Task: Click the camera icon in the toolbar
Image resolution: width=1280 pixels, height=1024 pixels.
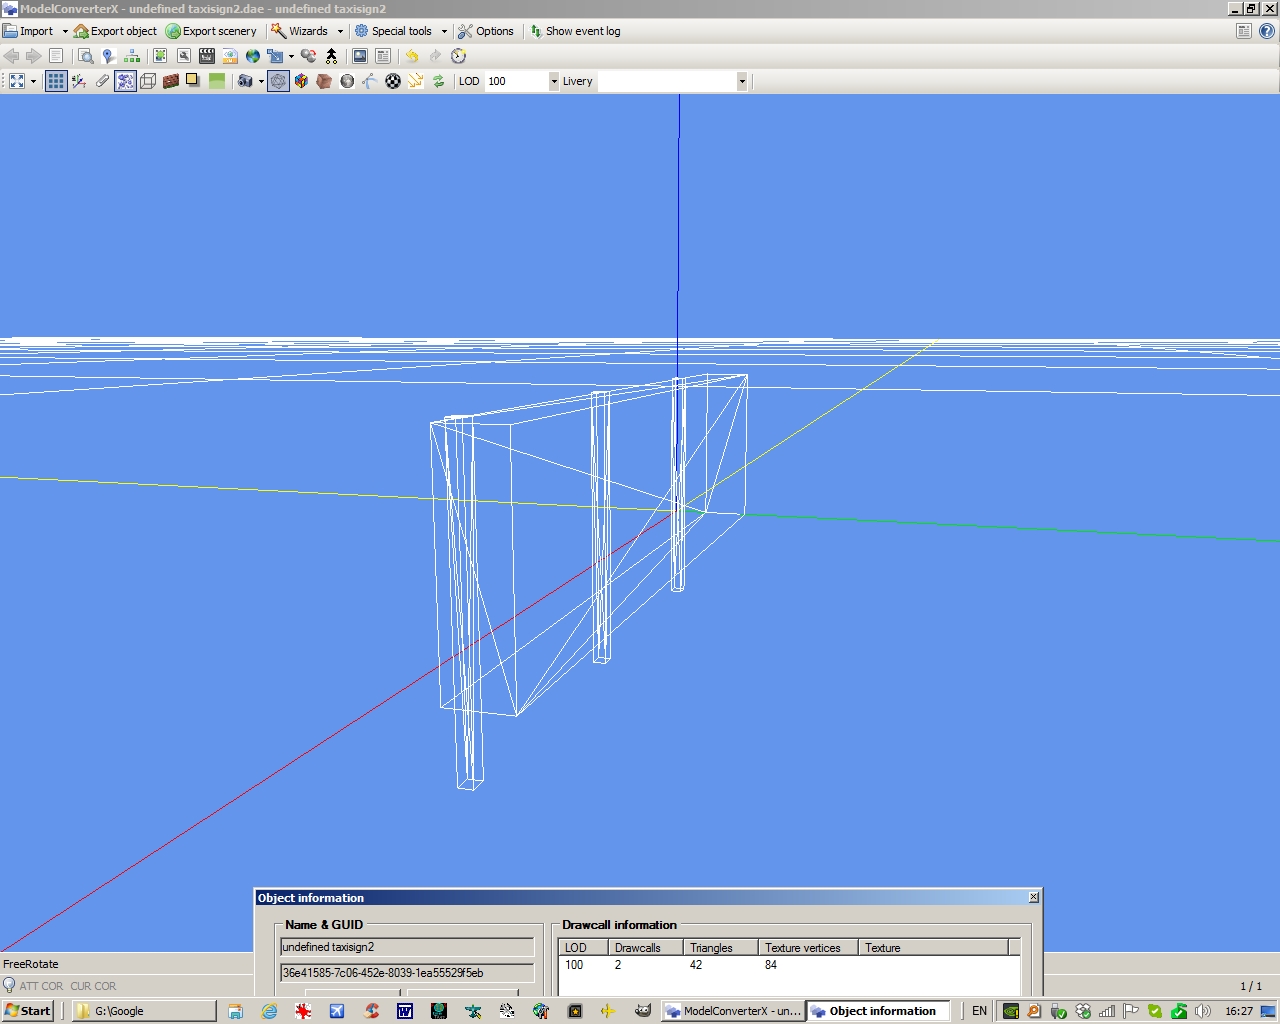Action: (x=244, y=81)
